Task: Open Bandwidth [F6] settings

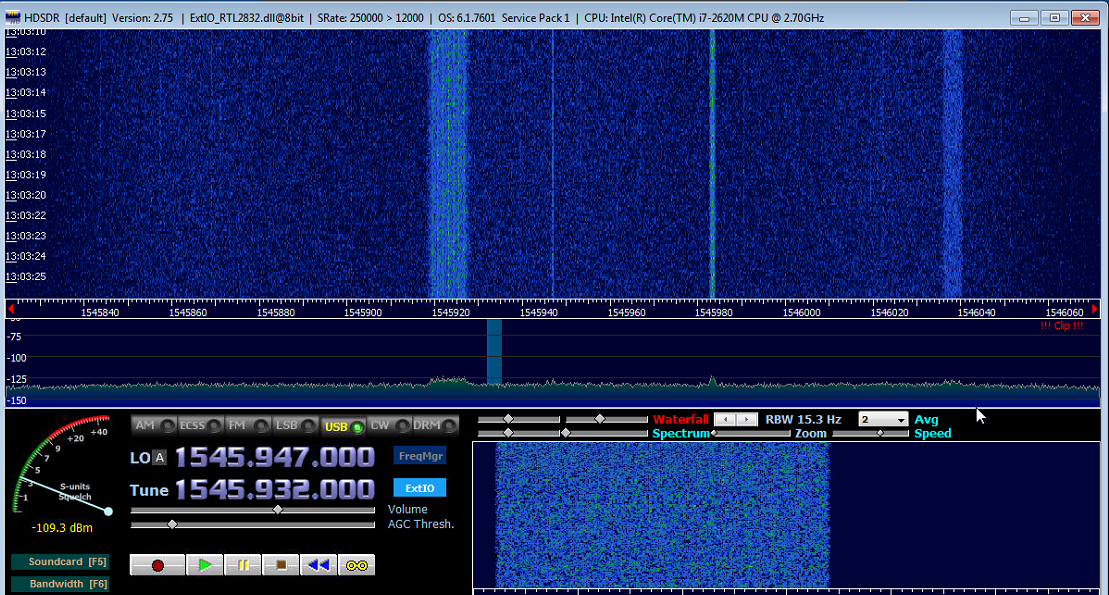Action: [x=59, y=584]
